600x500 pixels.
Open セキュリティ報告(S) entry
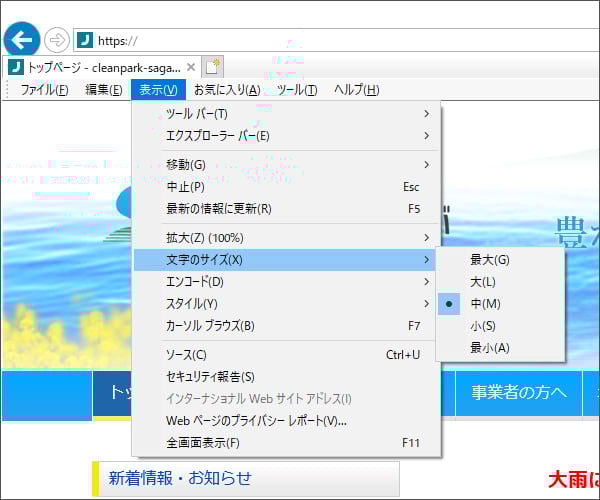(286, 377)
